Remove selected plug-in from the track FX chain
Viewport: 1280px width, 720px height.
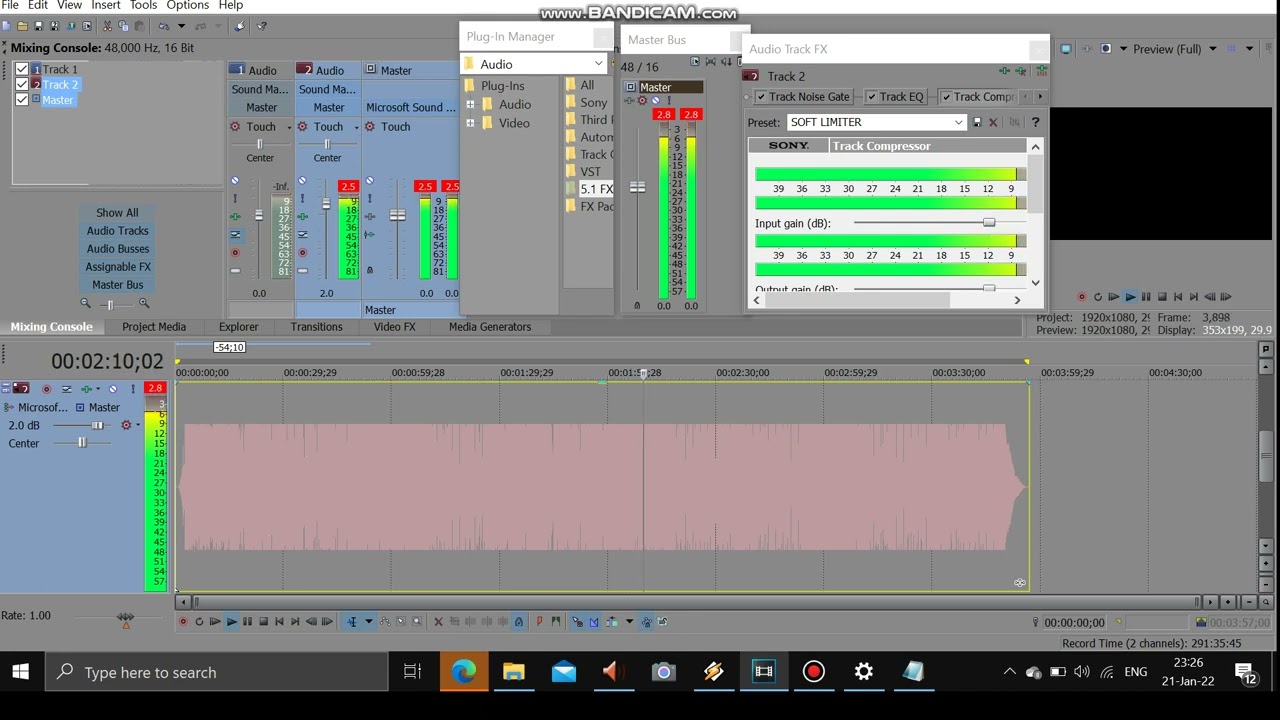click(1019, 71)
